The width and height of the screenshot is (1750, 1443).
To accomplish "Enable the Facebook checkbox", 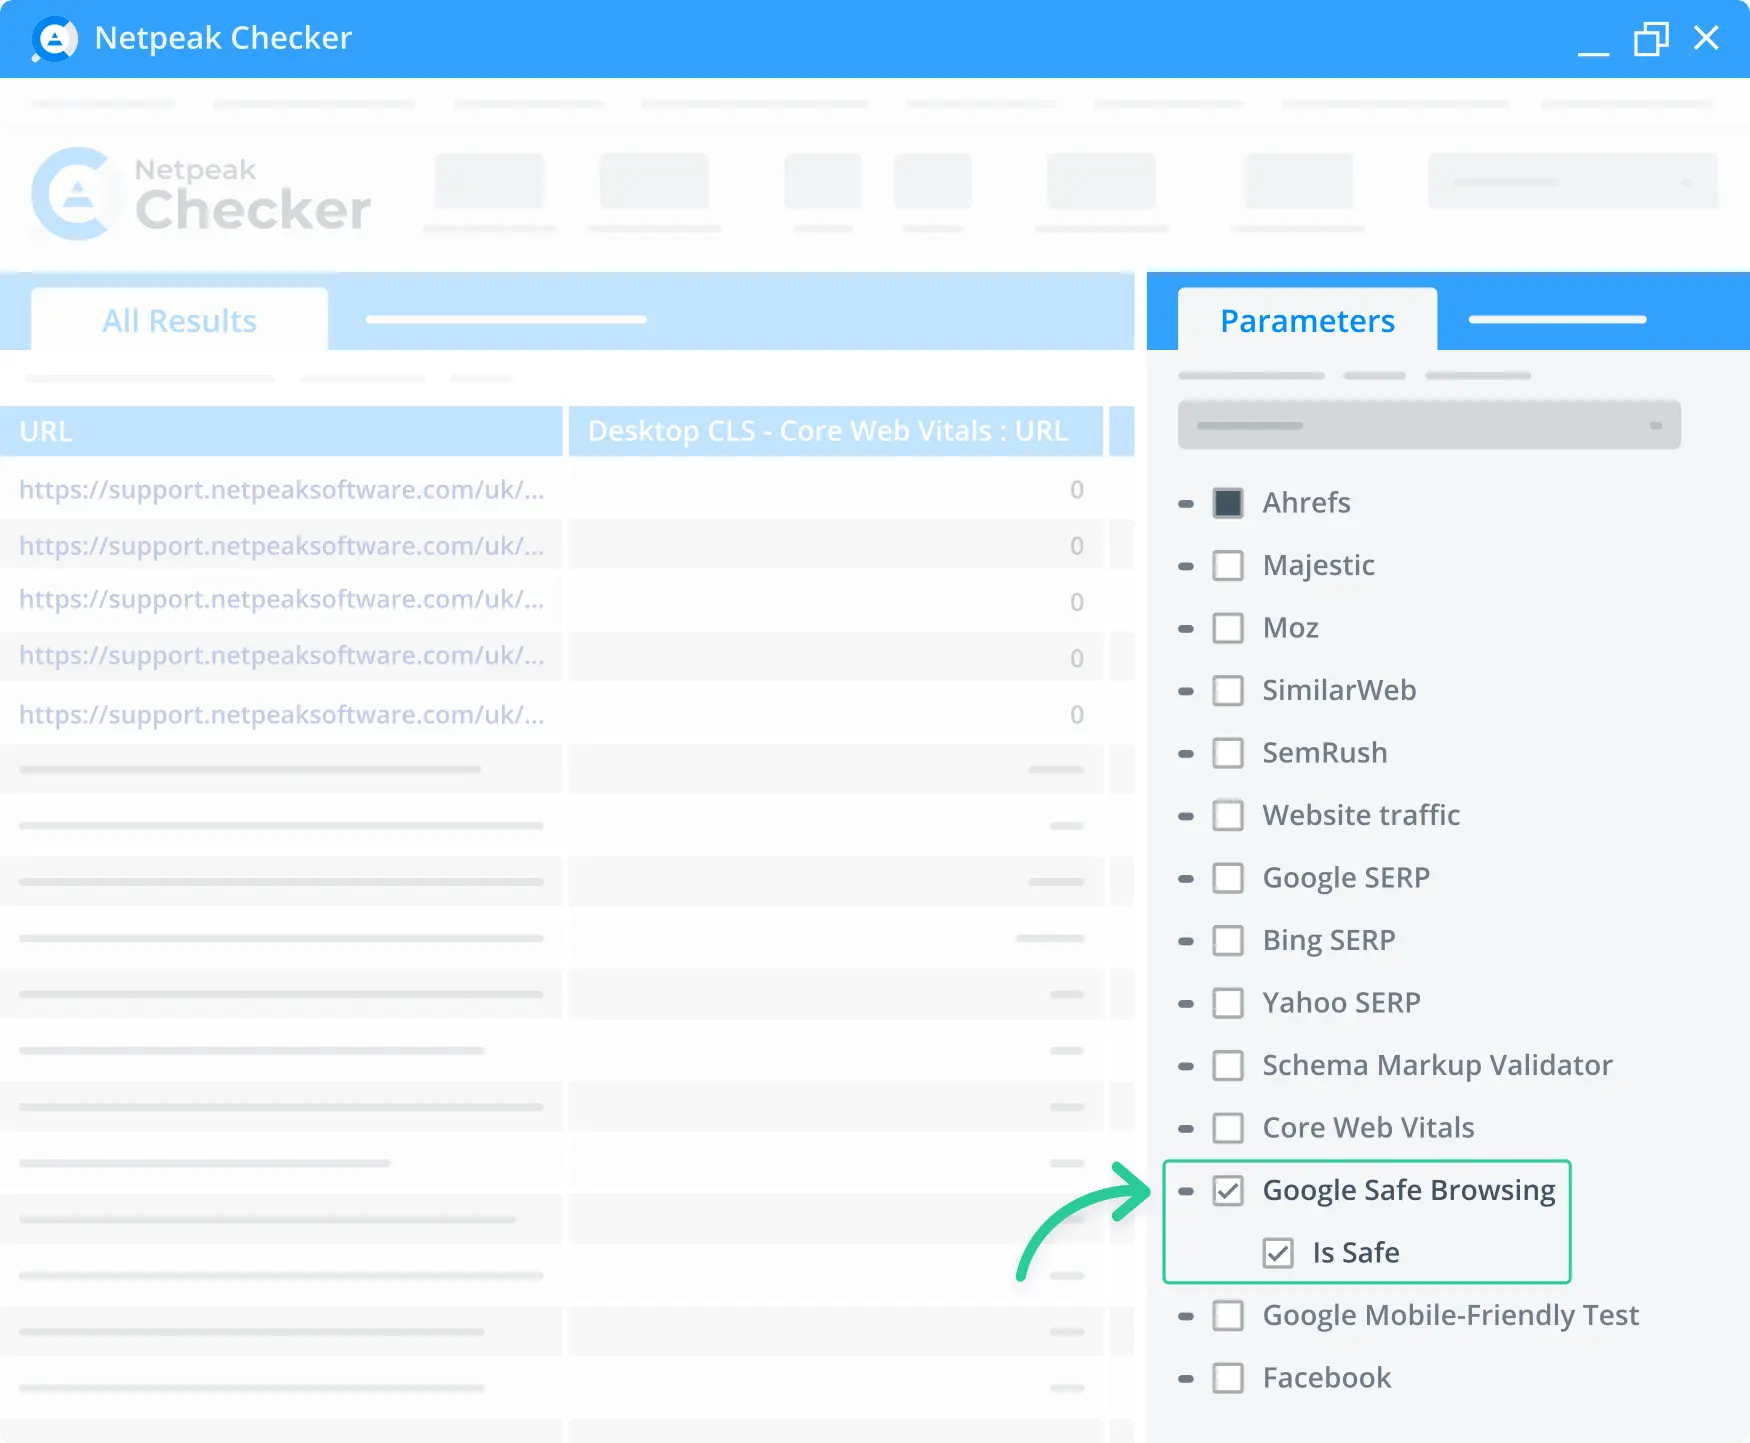I will [x=1228, y=1378].
